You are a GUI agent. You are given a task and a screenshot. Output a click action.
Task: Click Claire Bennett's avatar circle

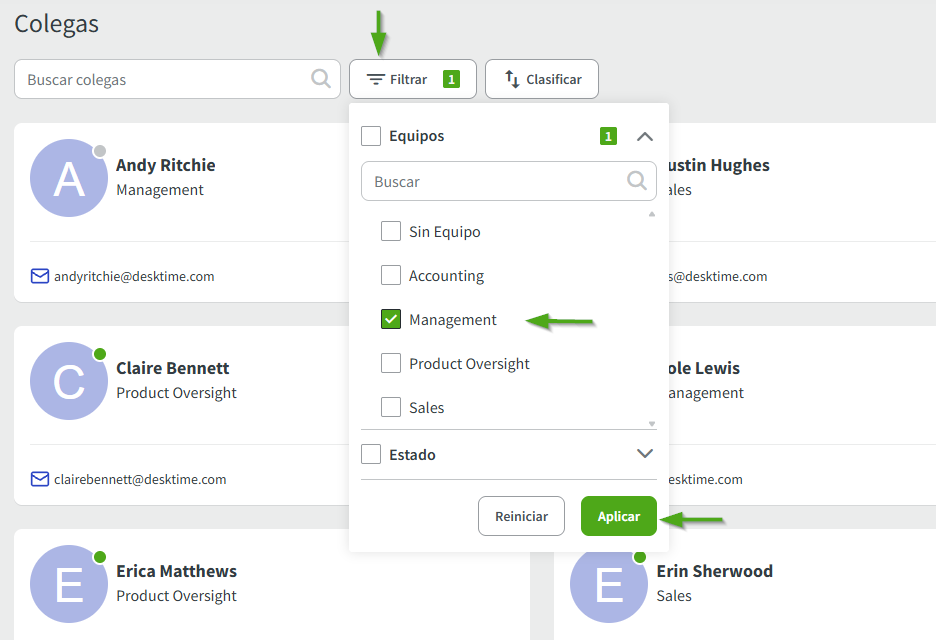(69, 381)
